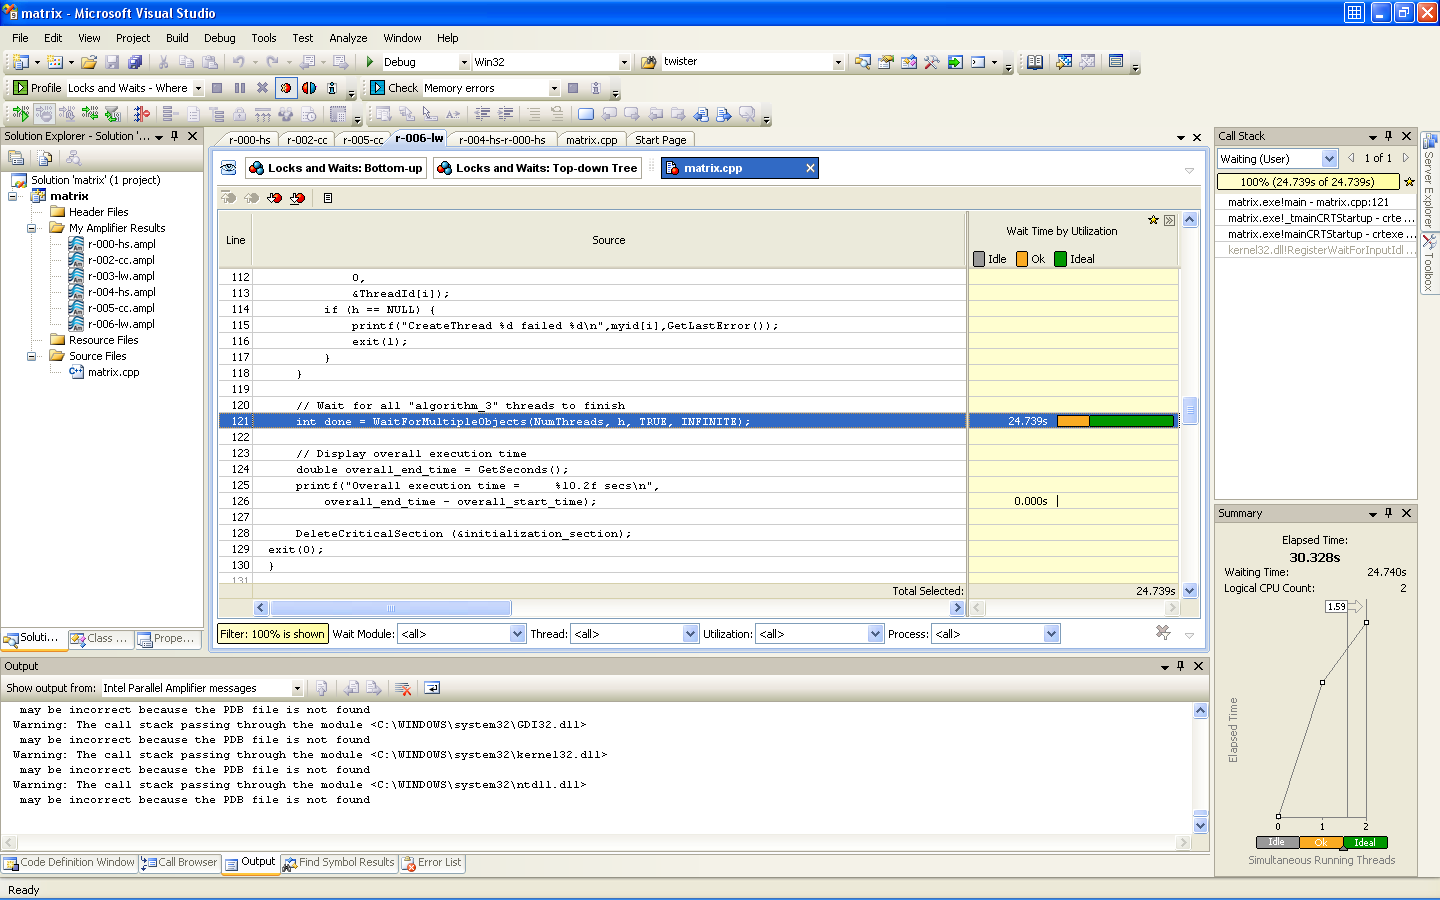Open the Waiting (User) dropdown in Call Stack

[1329, 159]
